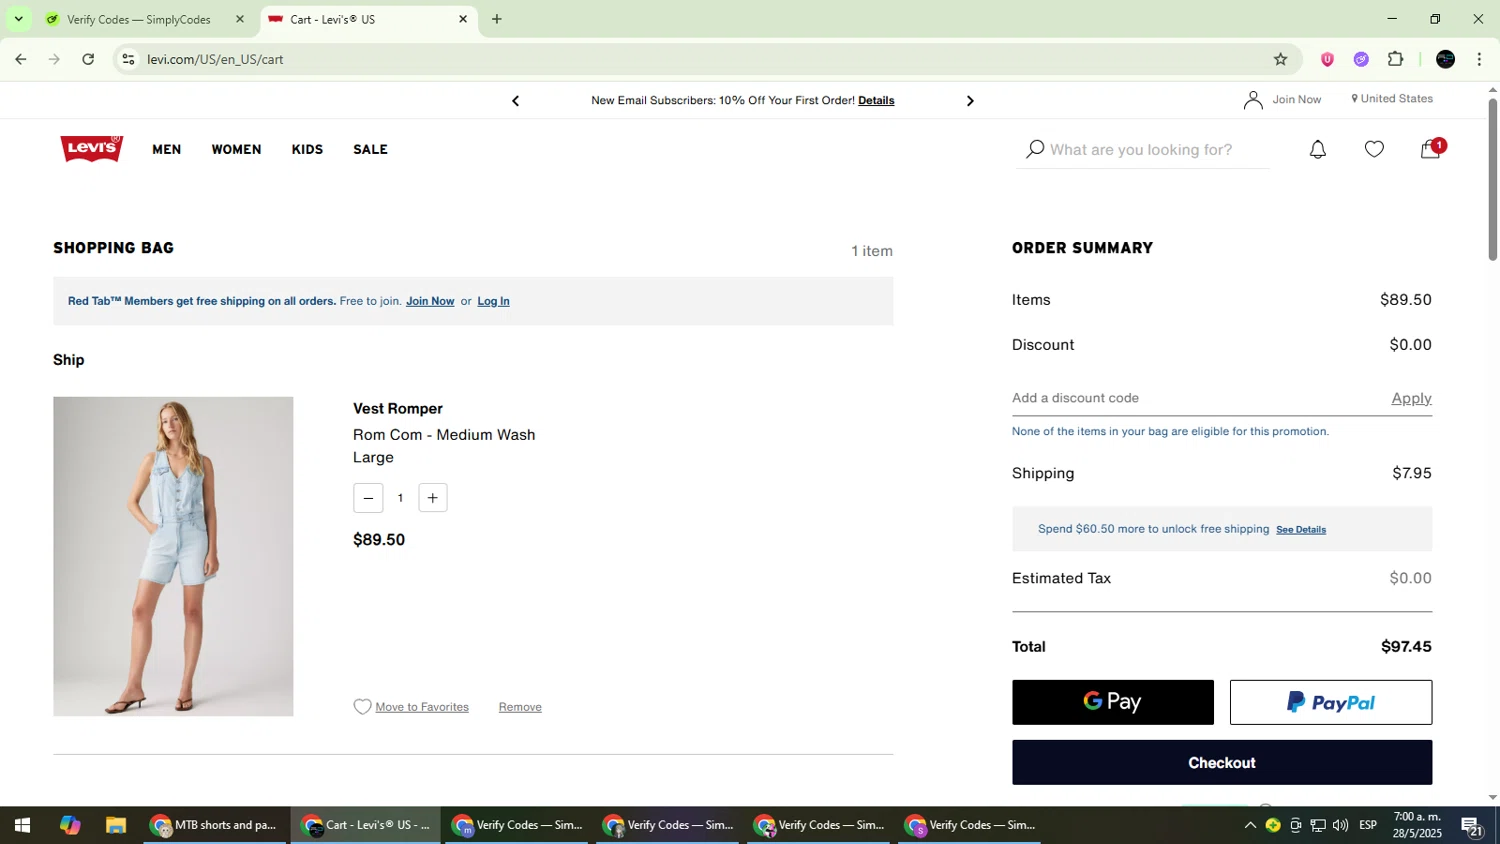
Task: Open the volume control in system tray
Action: click(x=1340, y=825)
